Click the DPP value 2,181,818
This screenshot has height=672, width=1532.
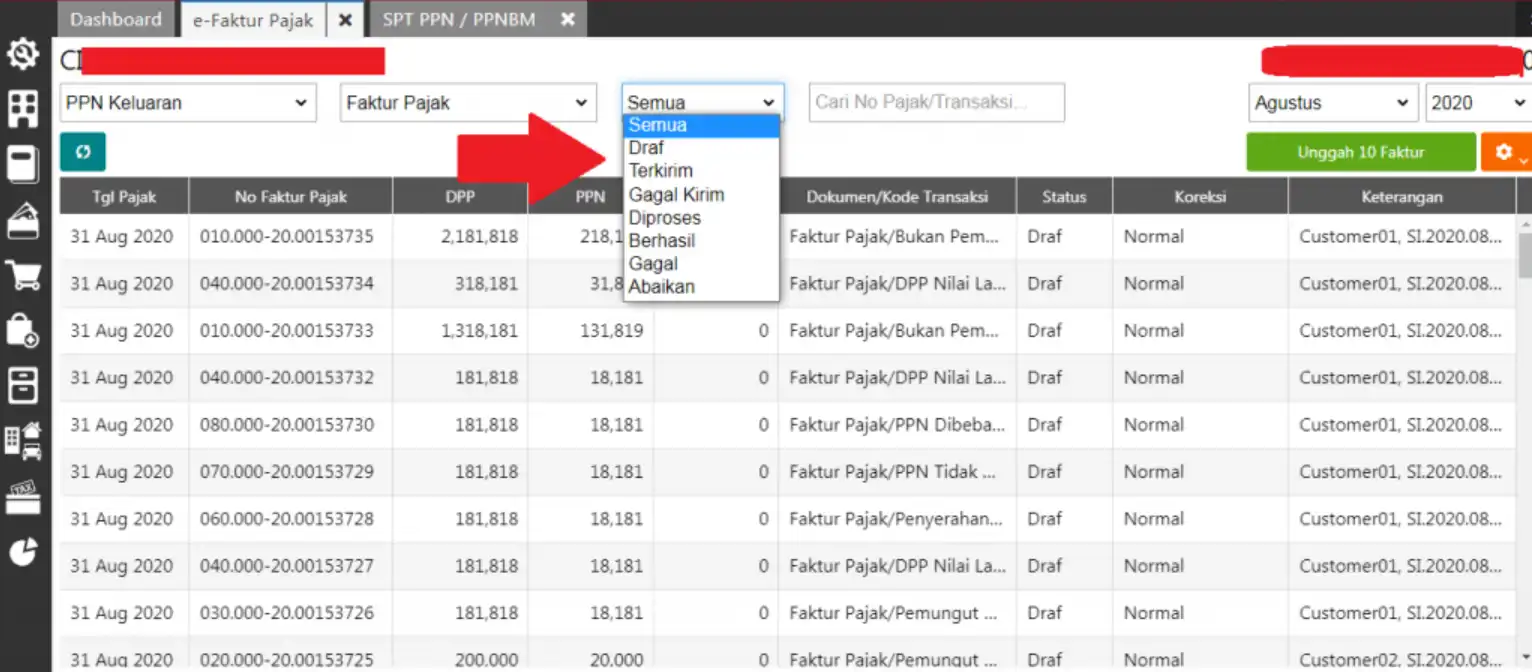(480, 237)
